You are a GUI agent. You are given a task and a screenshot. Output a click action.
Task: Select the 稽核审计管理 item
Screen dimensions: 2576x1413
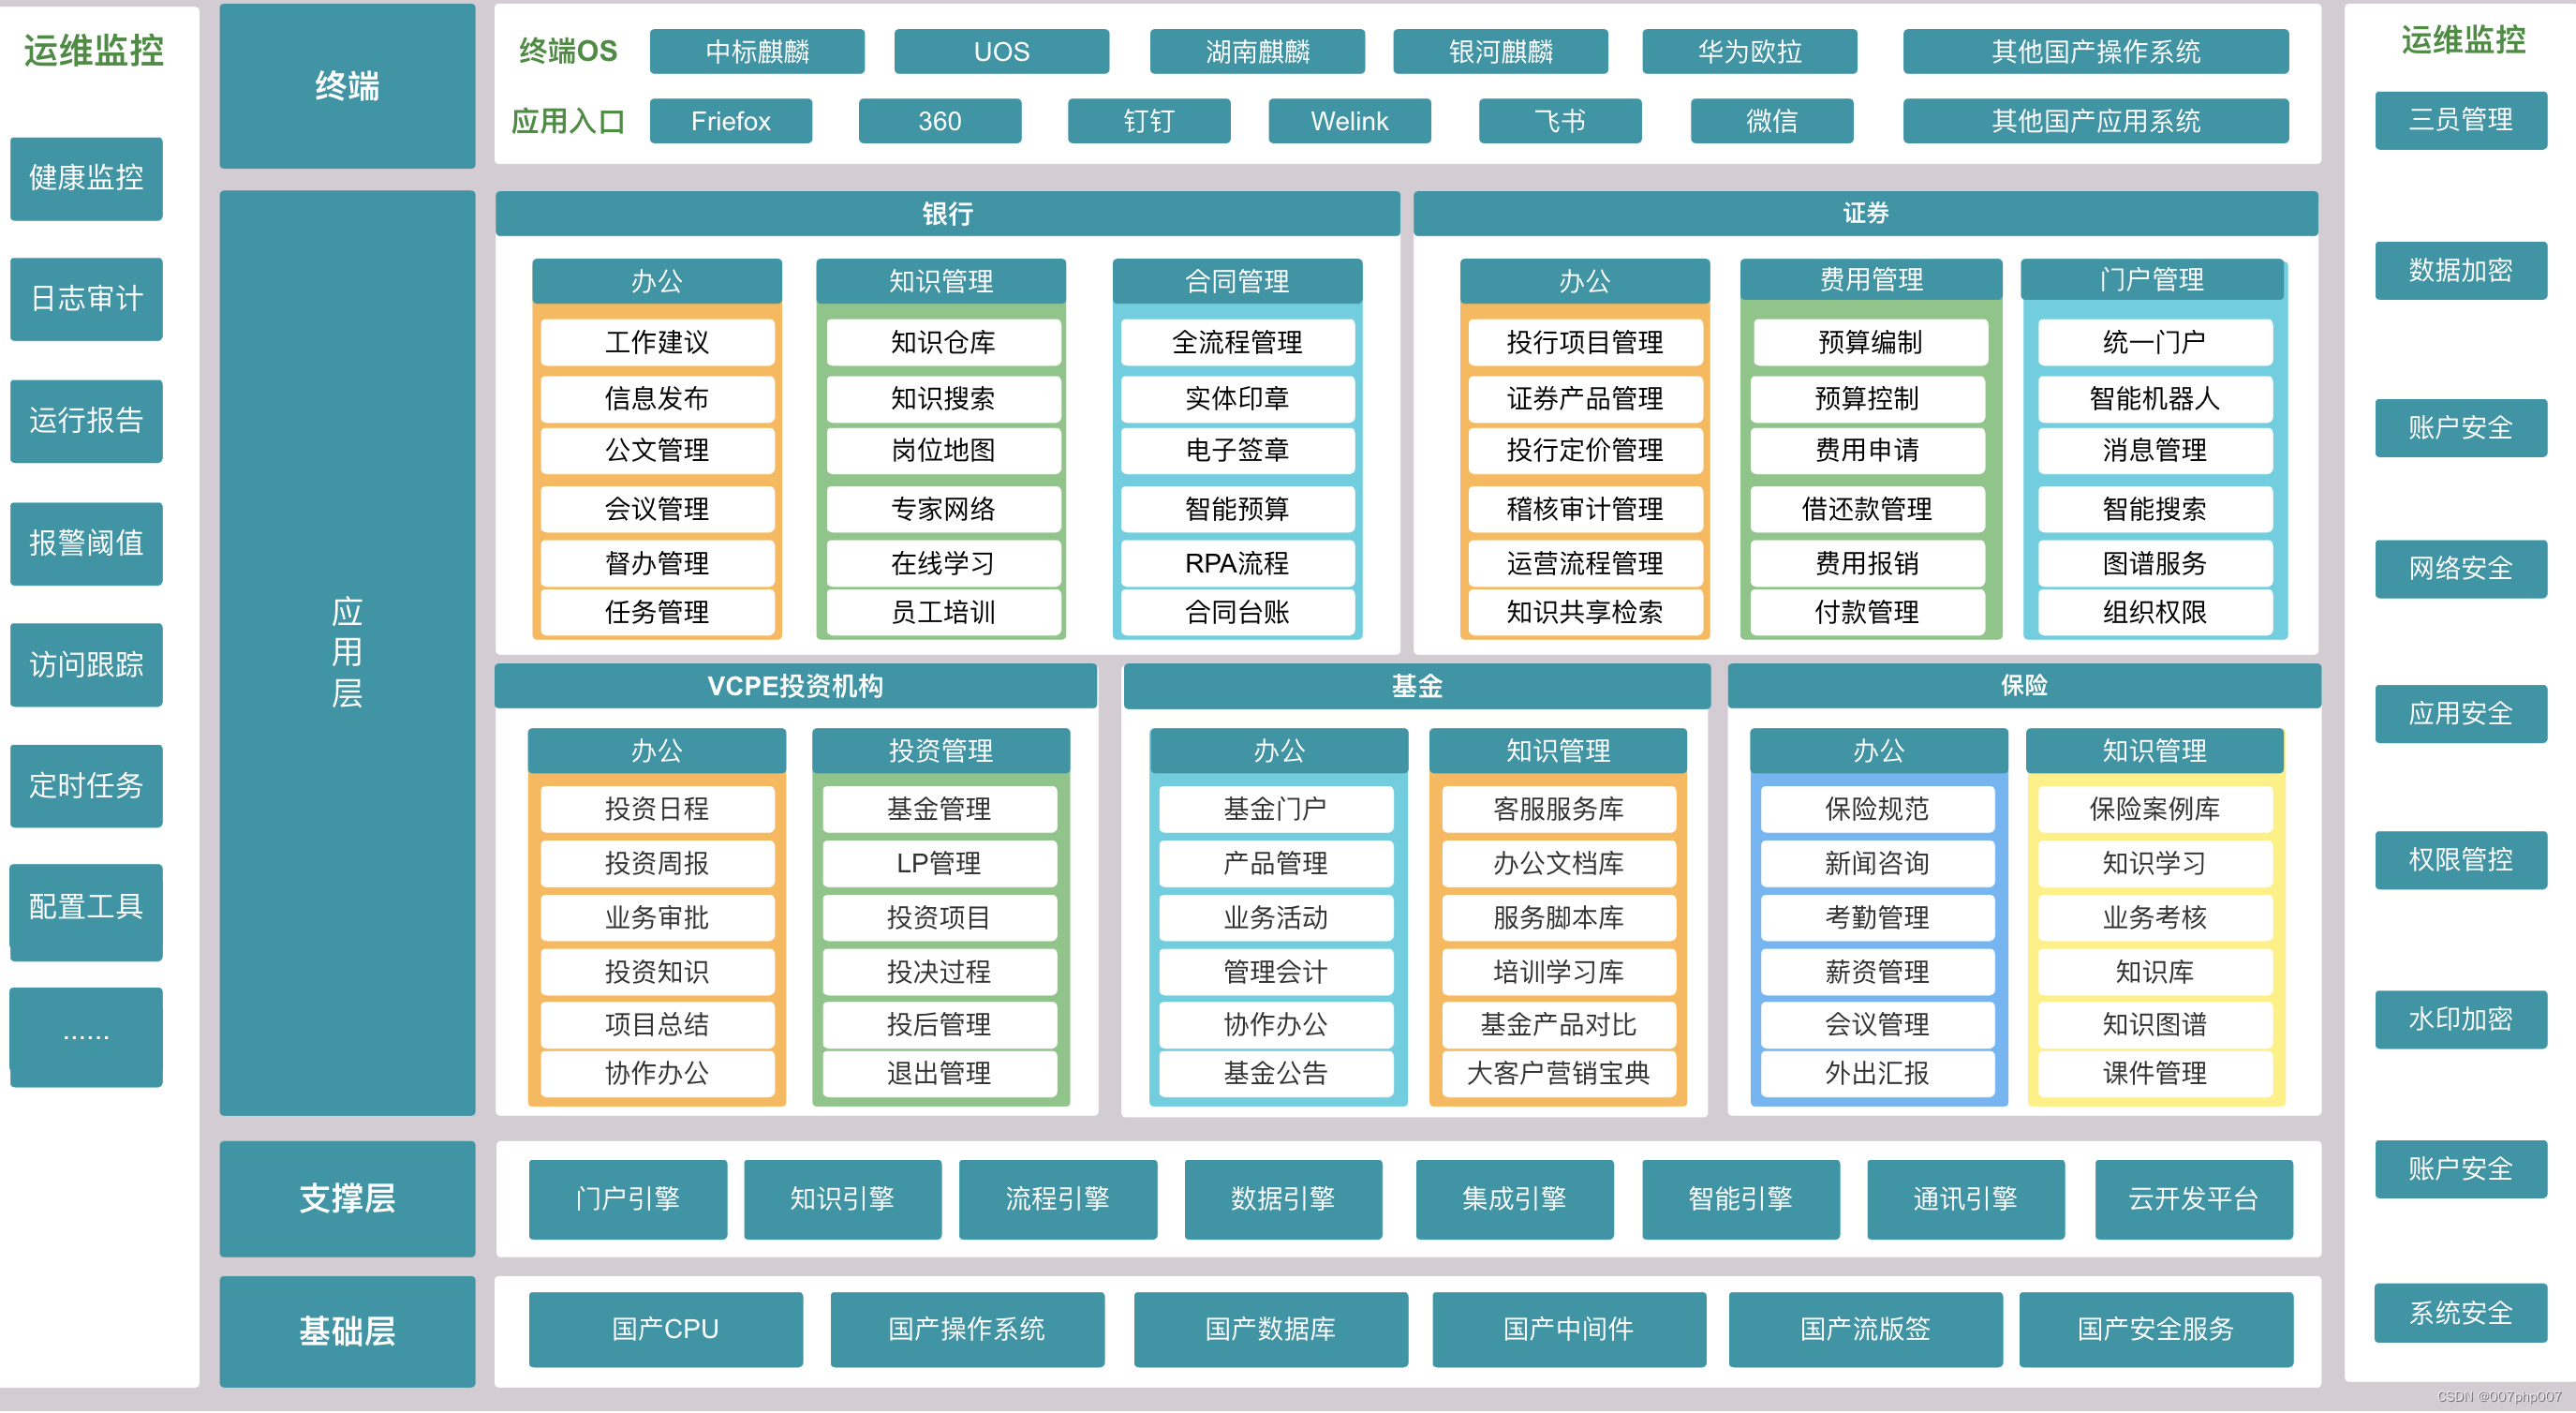pos(1585,510)
